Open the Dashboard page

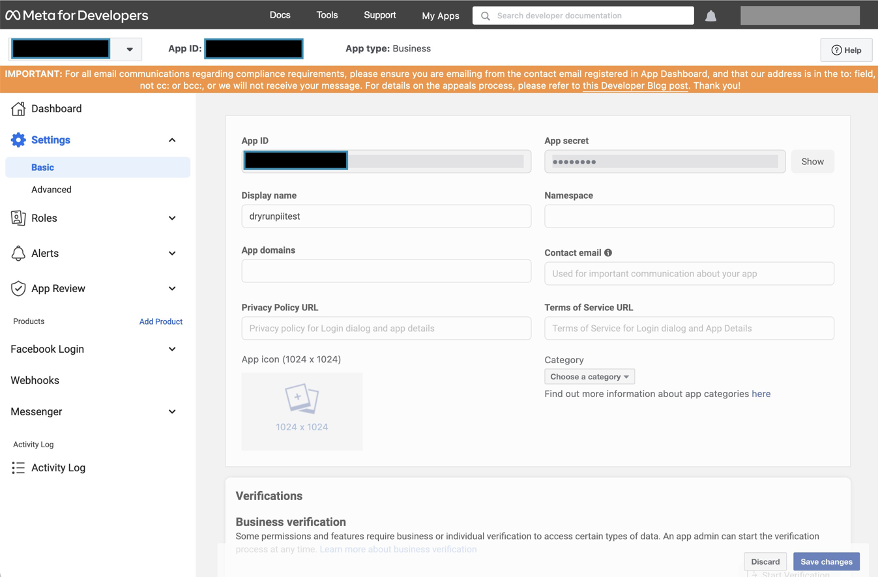pos(56,108)
